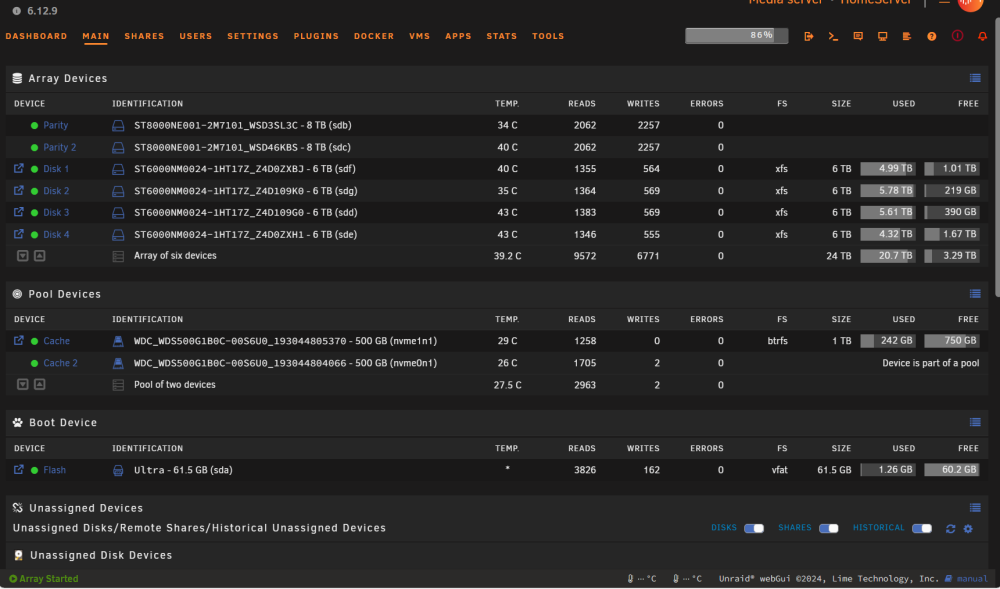The width and height of the screenshot is (1000, 589).
Task: Click the Boot Device list view icon
Action: coord(975,422)
